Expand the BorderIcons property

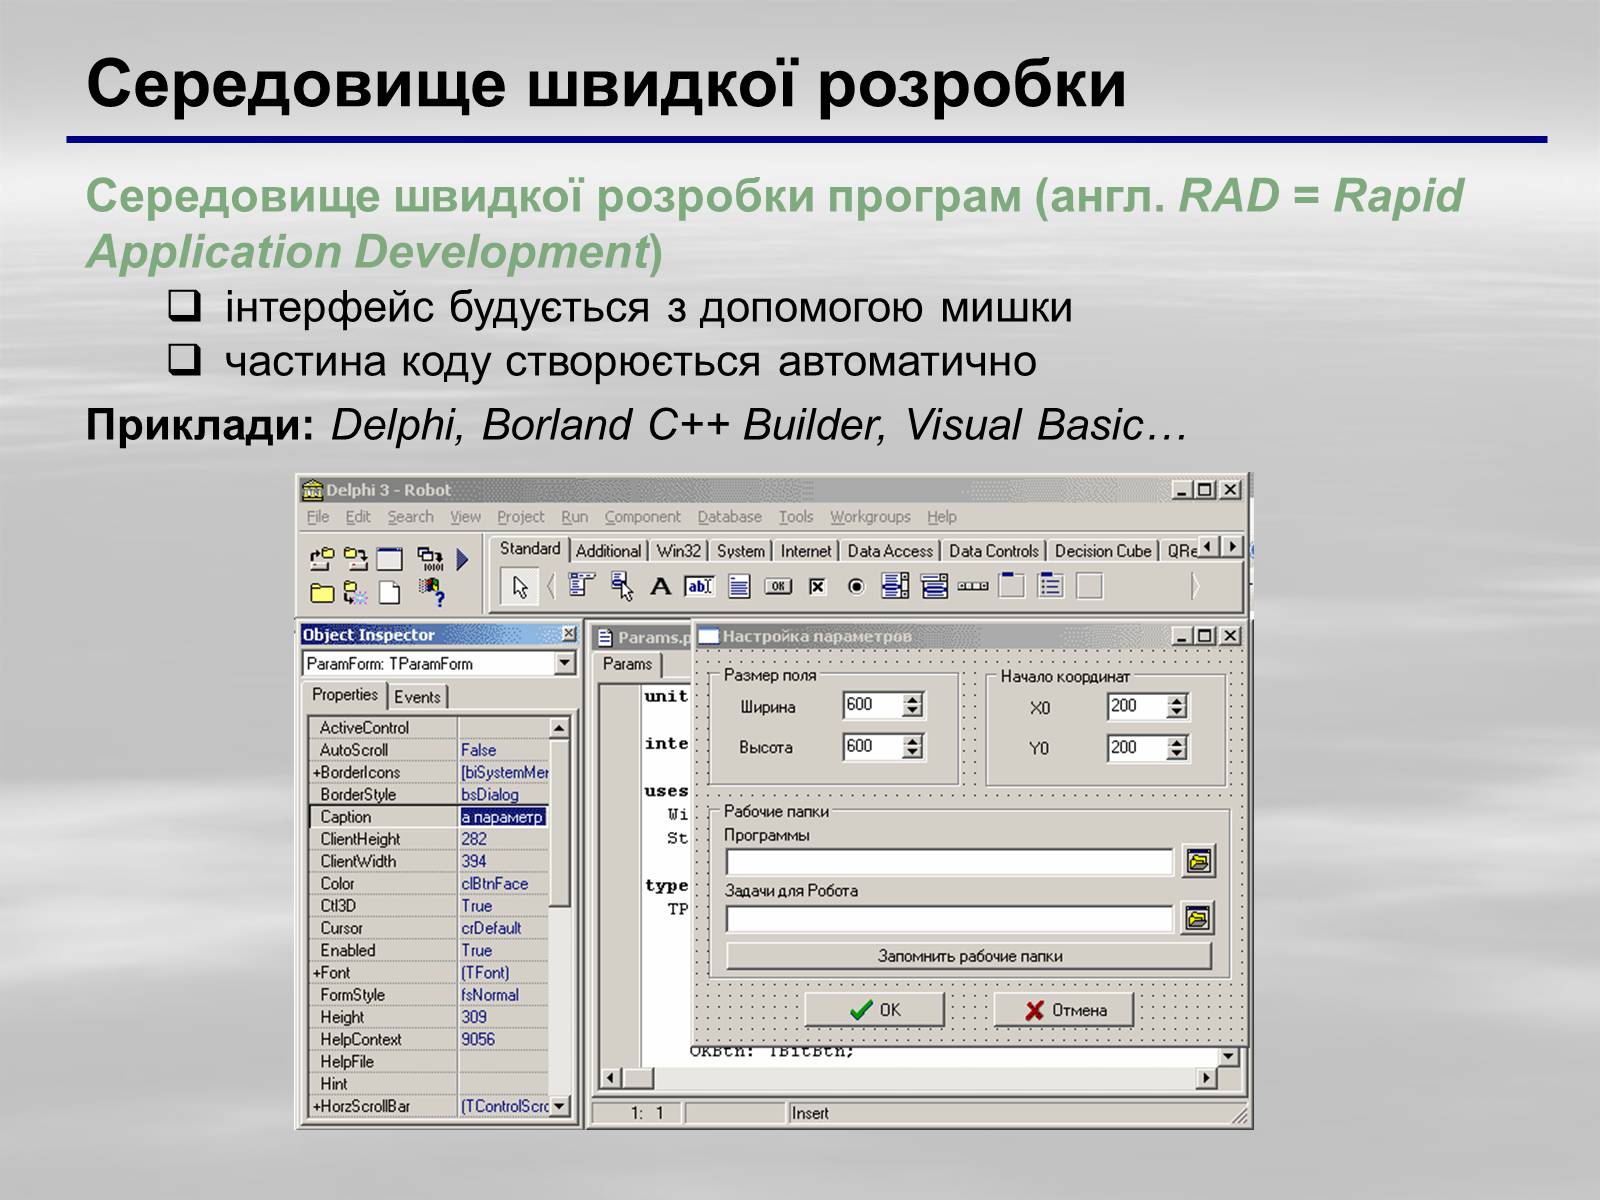point(317,773)
